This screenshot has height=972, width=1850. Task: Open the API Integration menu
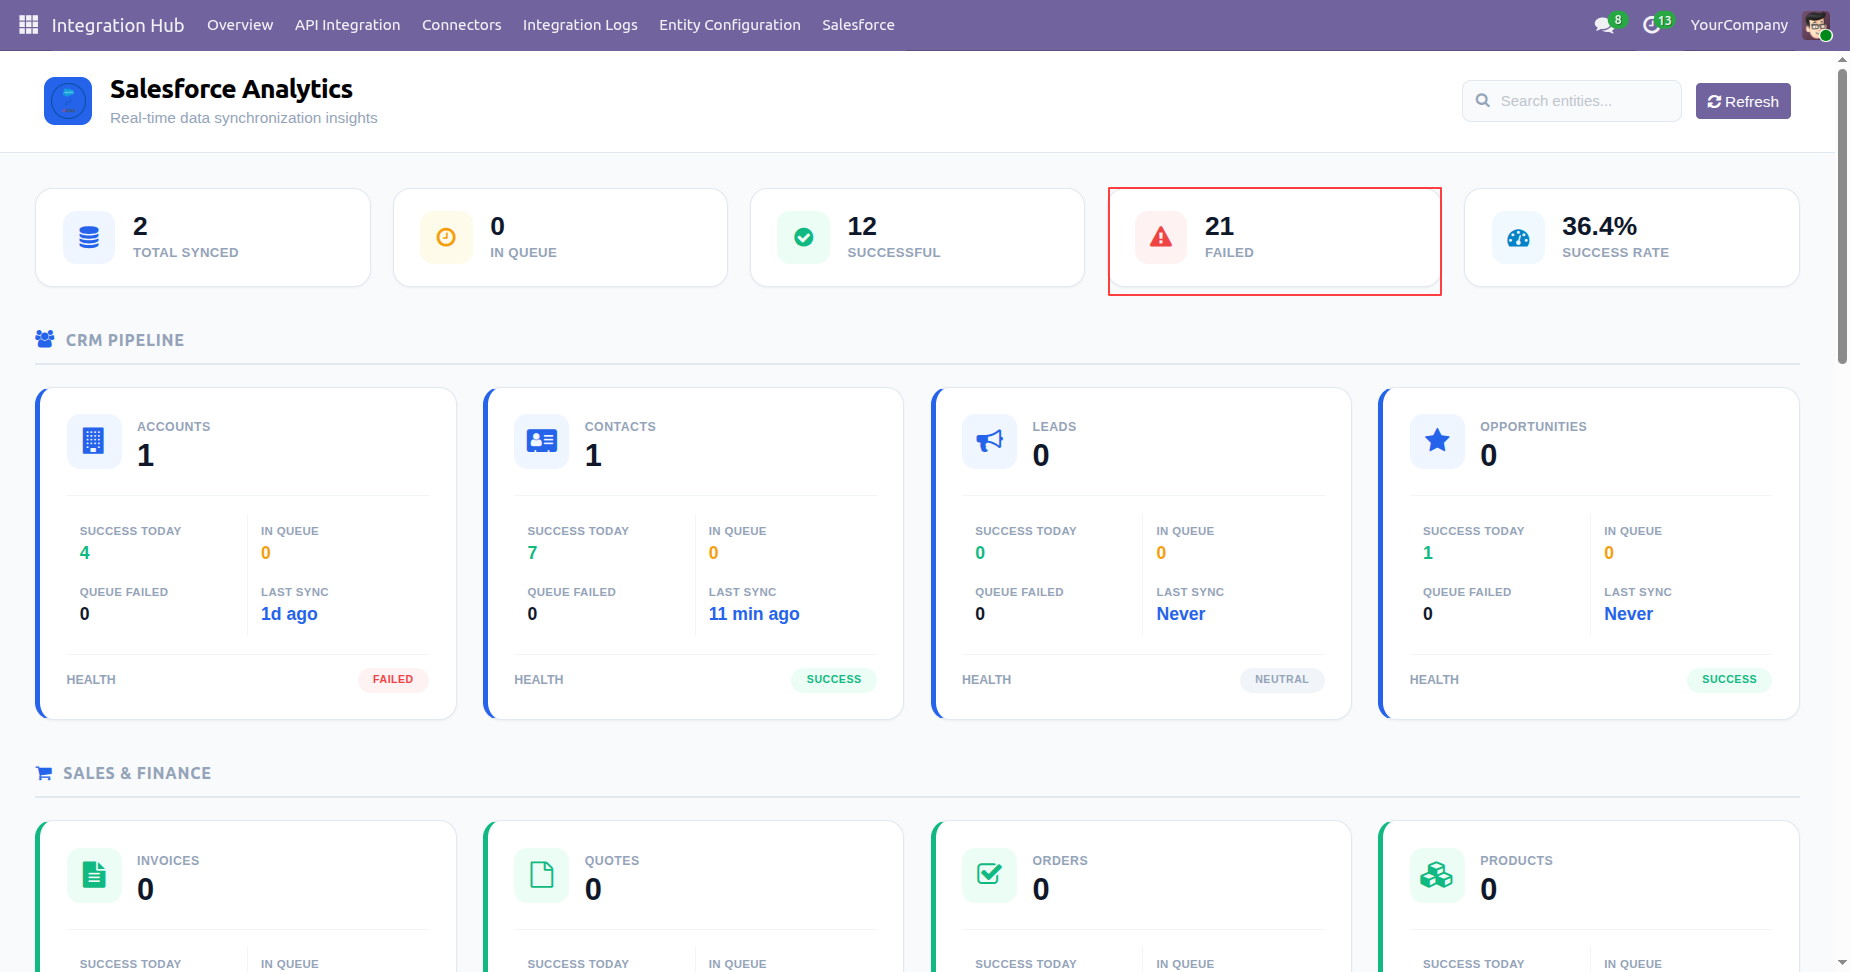348,25
